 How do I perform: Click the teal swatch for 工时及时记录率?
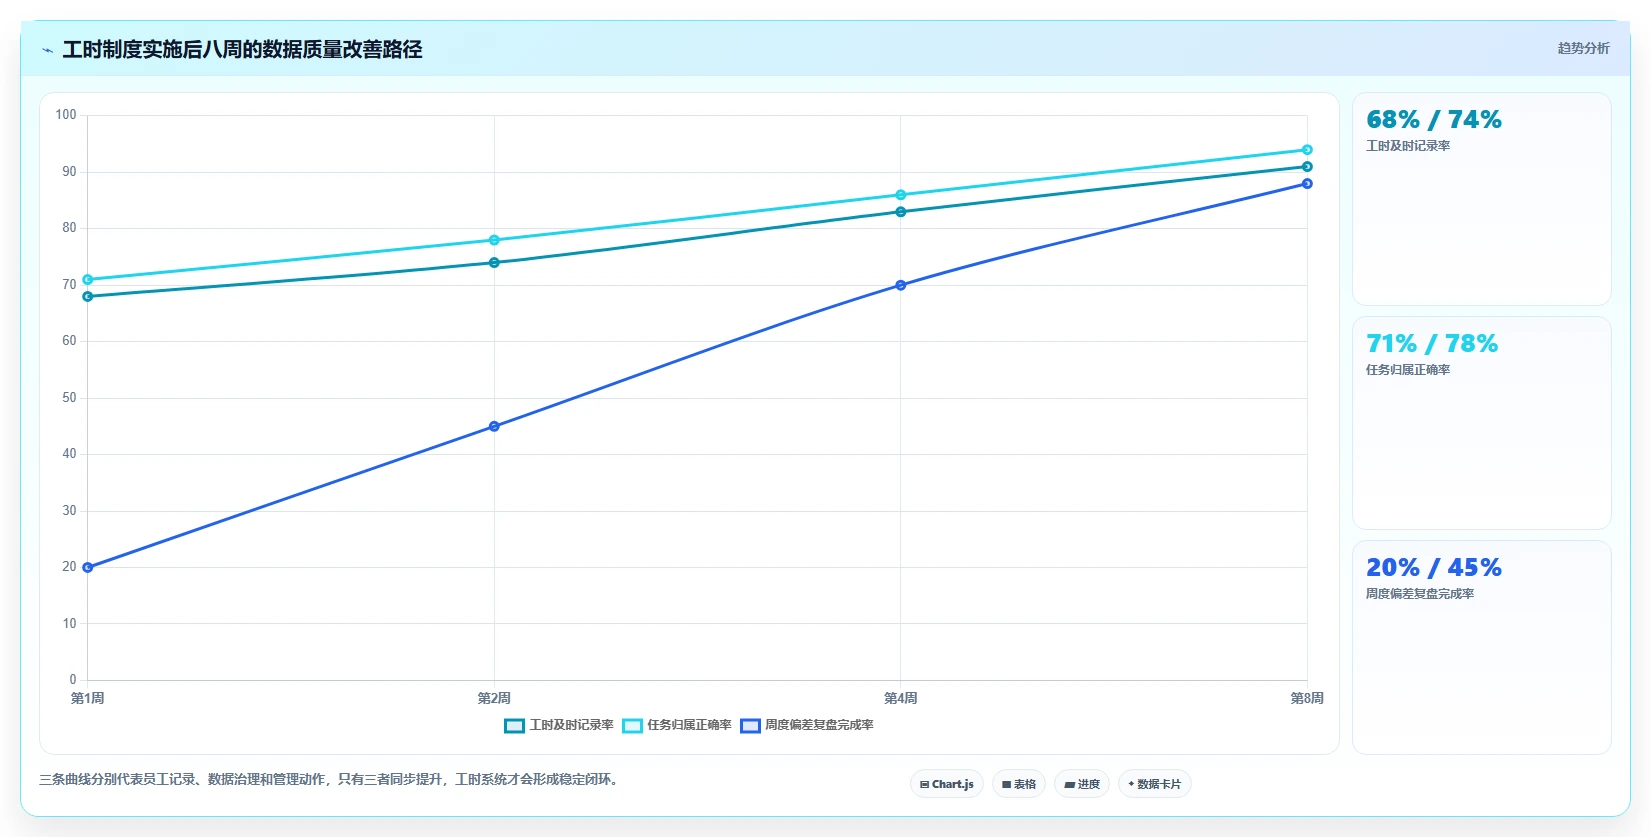click(x=514, y=726)
